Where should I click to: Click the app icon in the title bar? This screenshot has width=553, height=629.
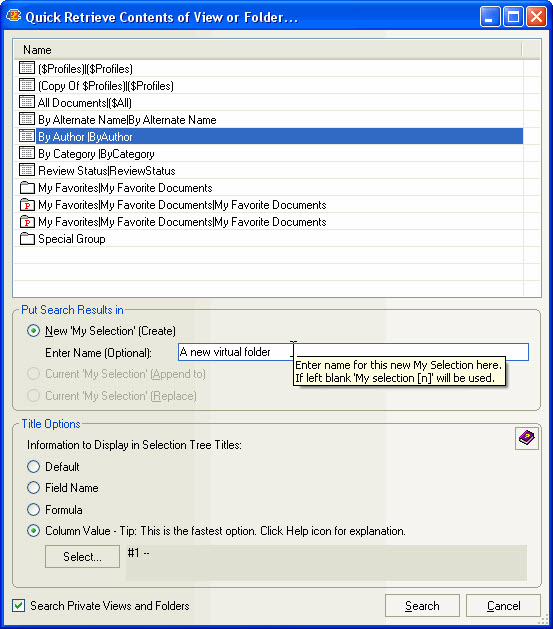tap(13, 16)
